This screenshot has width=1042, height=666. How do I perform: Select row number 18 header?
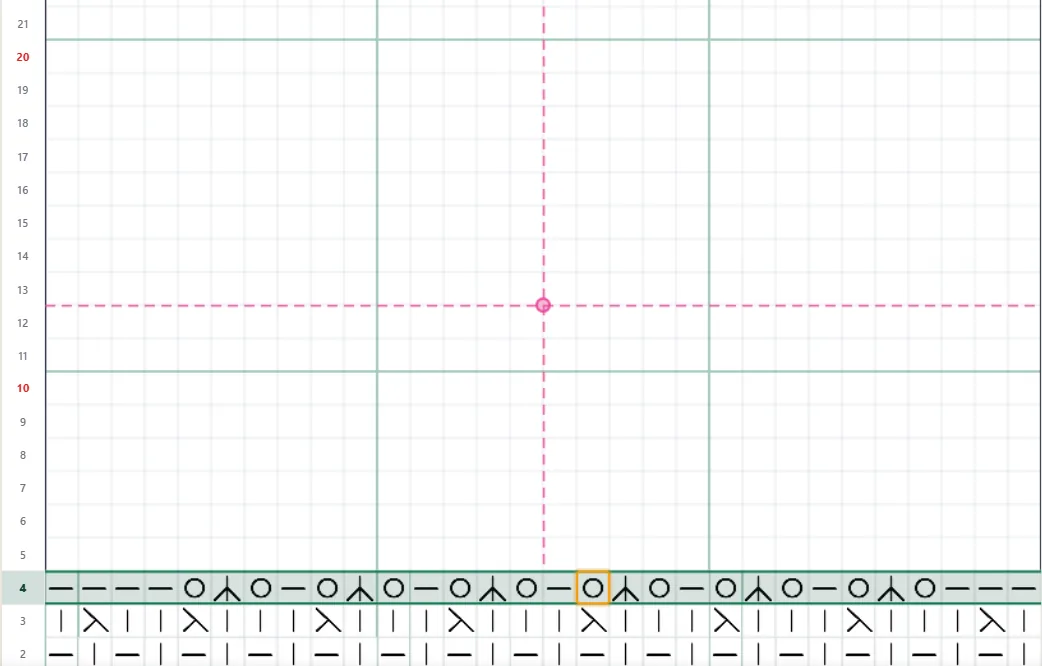23,123
